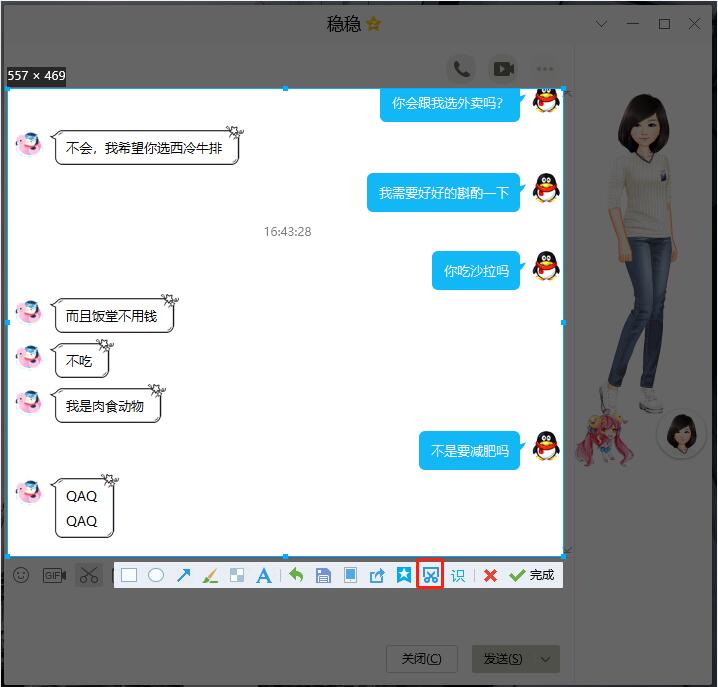Click the QAQ message bubble
Image resolution: width=718 pixels, height=687 pixels.
(x=84, y=507)
